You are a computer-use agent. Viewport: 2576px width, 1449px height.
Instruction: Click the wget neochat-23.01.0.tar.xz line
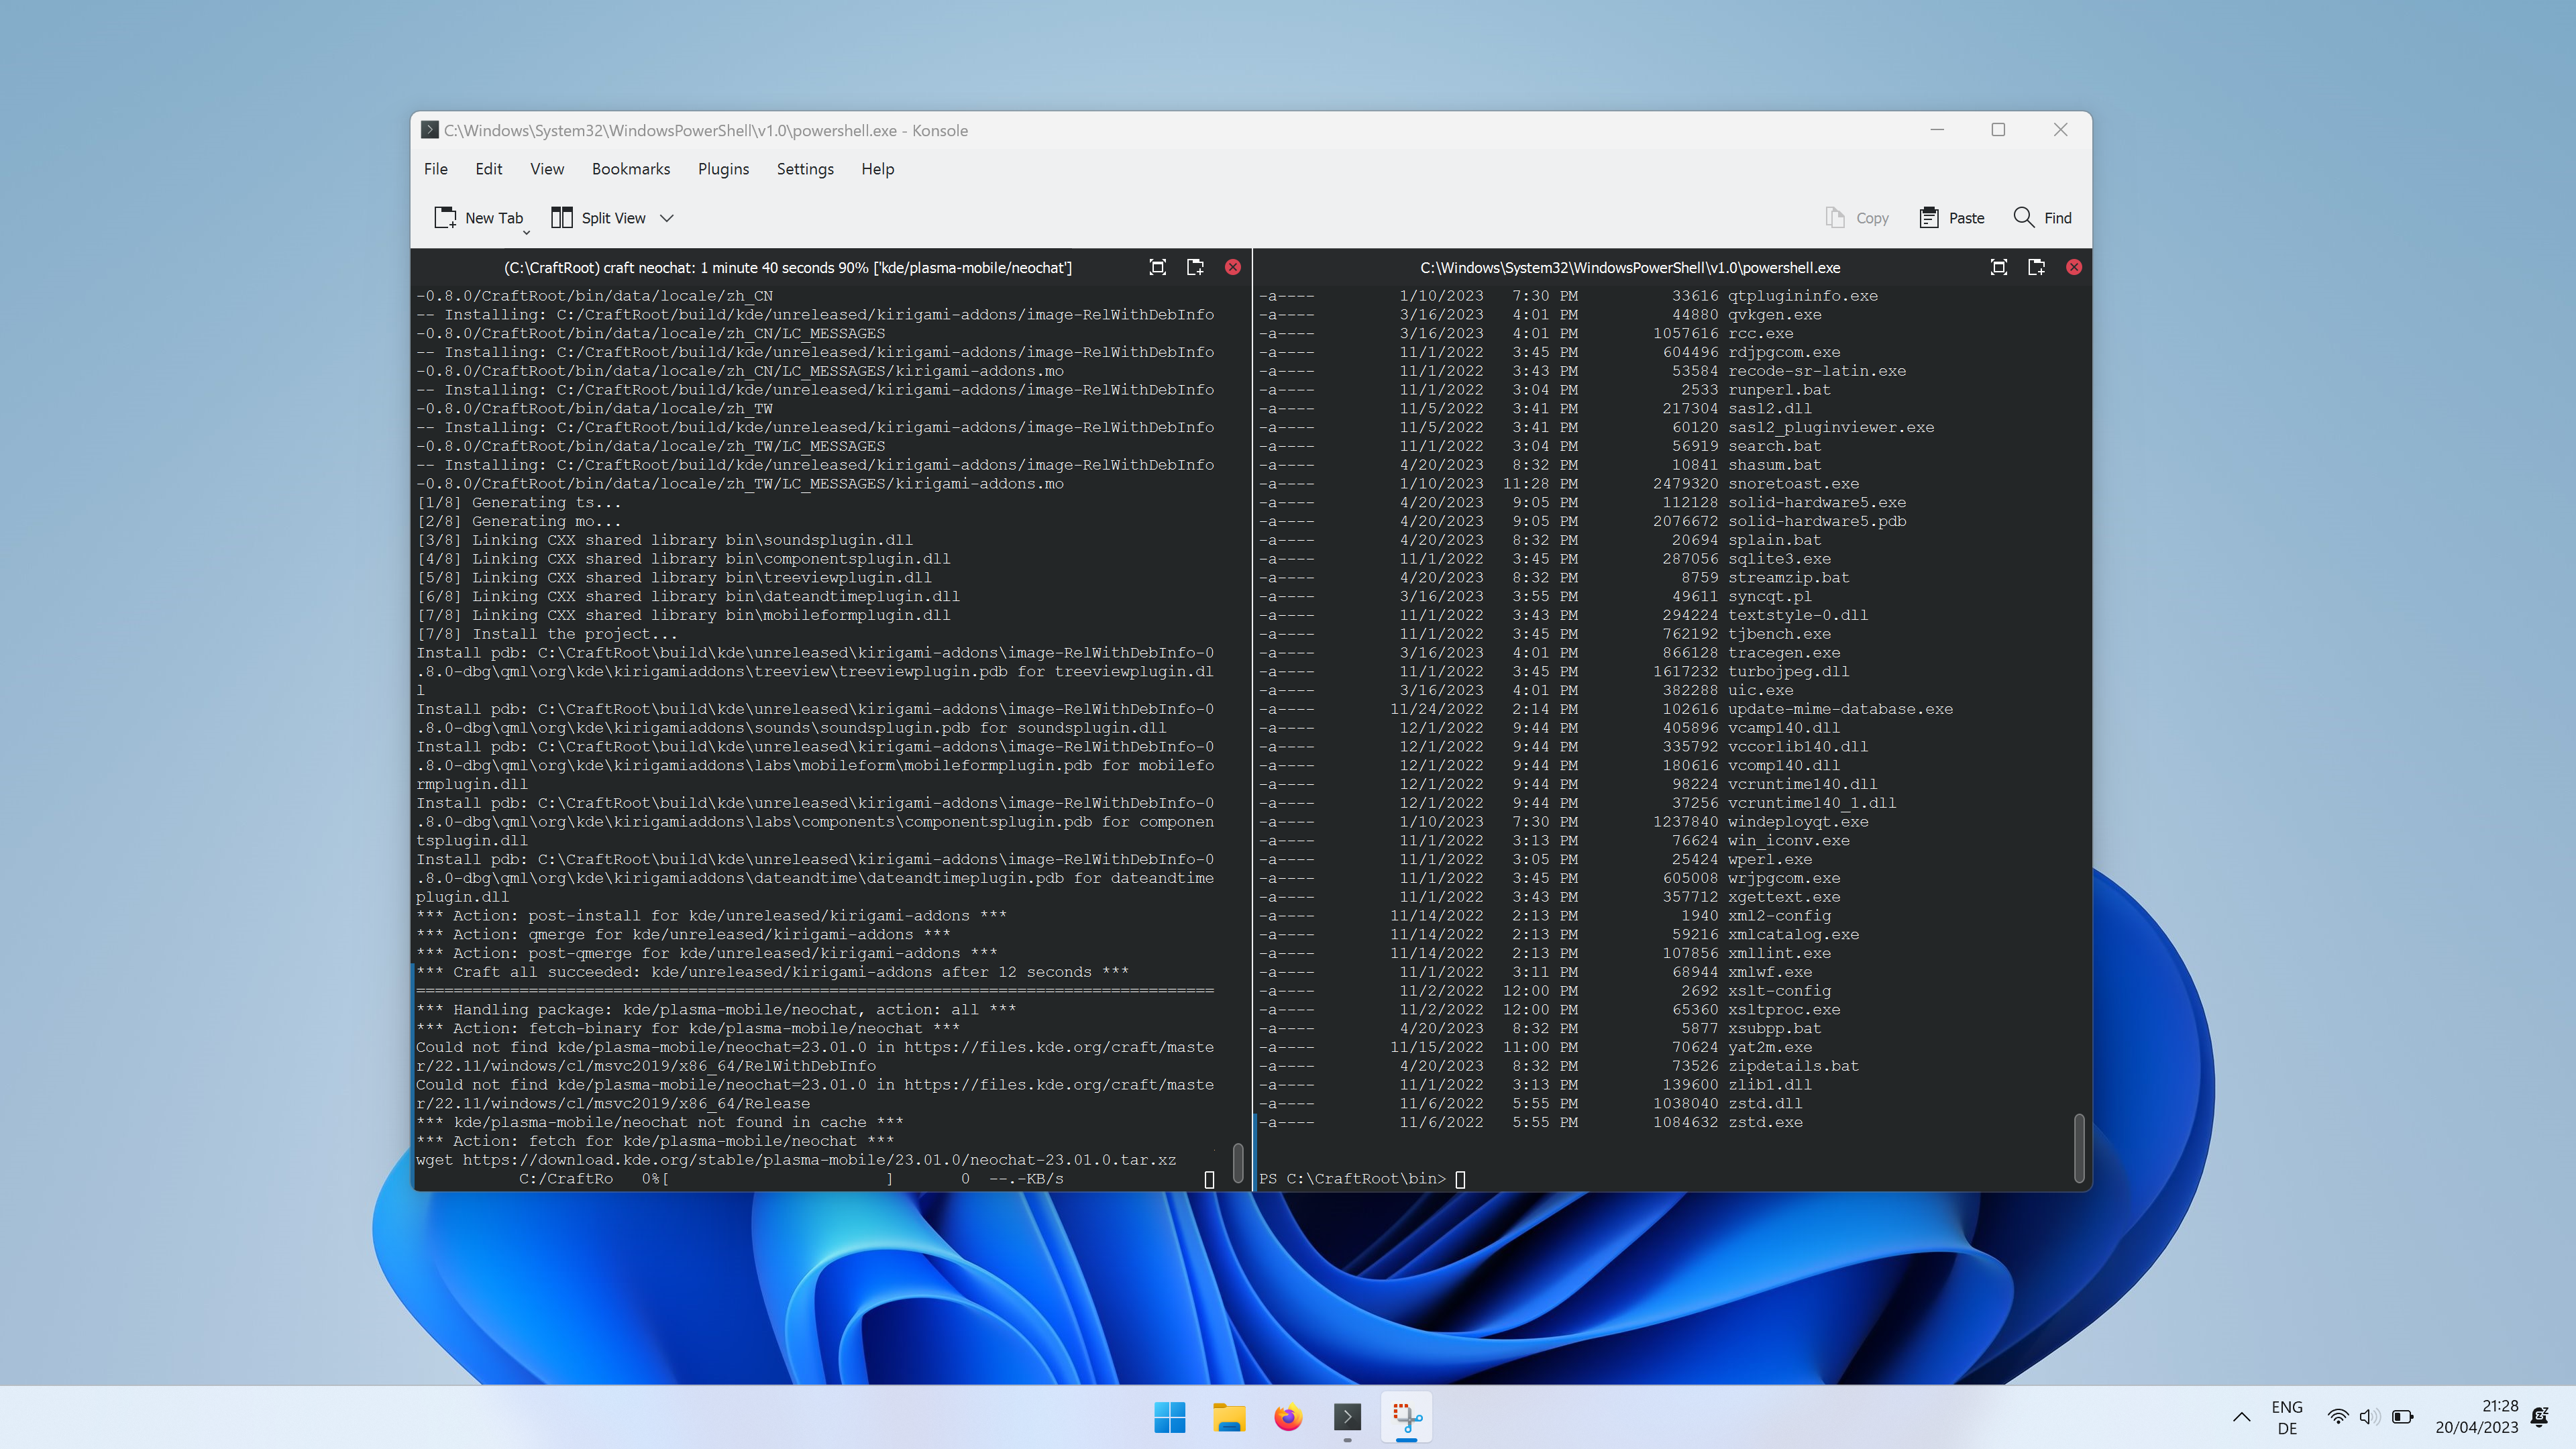(796, 1160)
